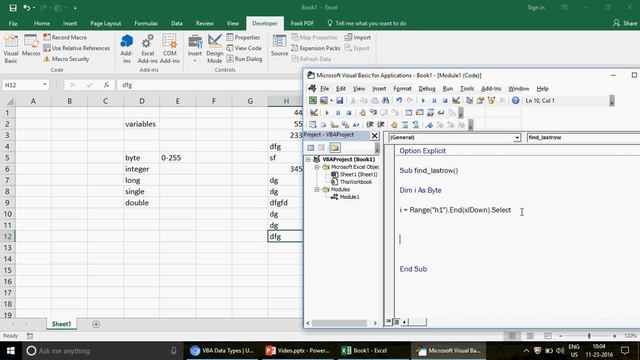
Task: Save Book1 from VBA toolbar
Action: 340,100
